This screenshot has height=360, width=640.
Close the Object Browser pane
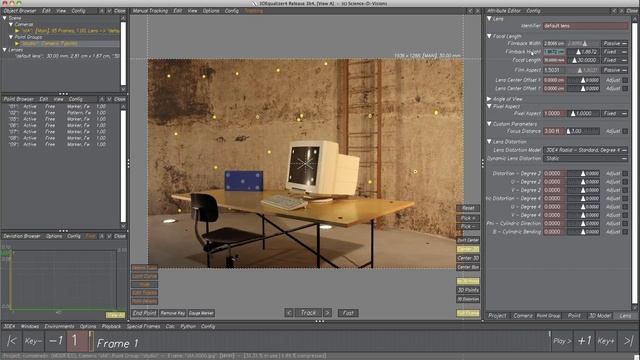(120, 11)
